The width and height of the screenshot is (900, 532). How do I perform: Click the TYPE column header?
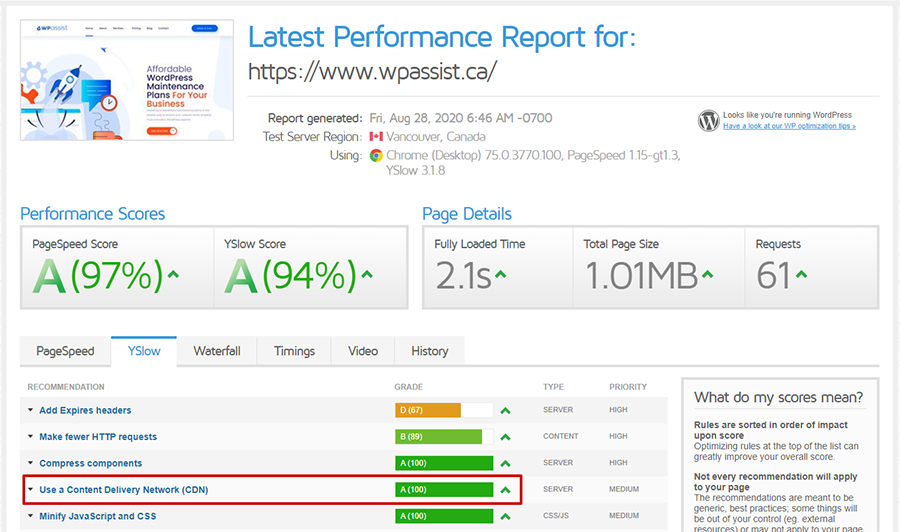click(x=553, y=387)
